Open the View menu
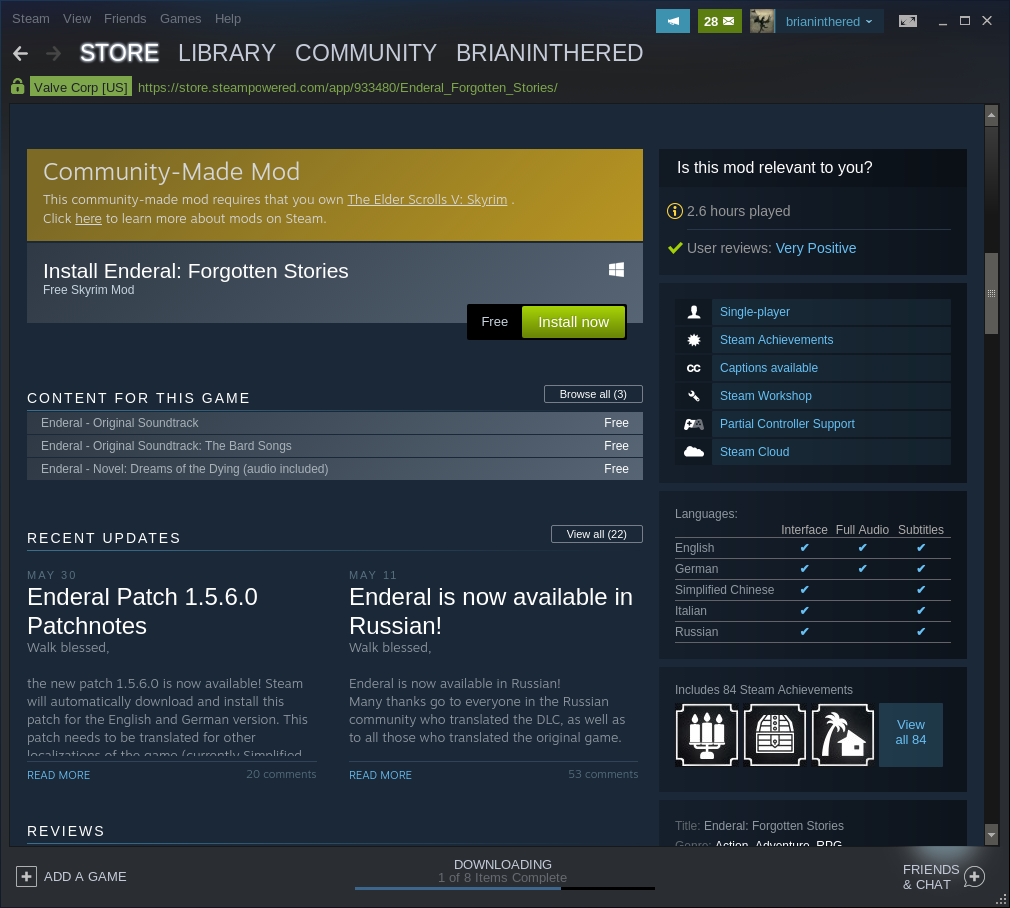This screenshot has height=908, width=1010. [x=77, y=19]
